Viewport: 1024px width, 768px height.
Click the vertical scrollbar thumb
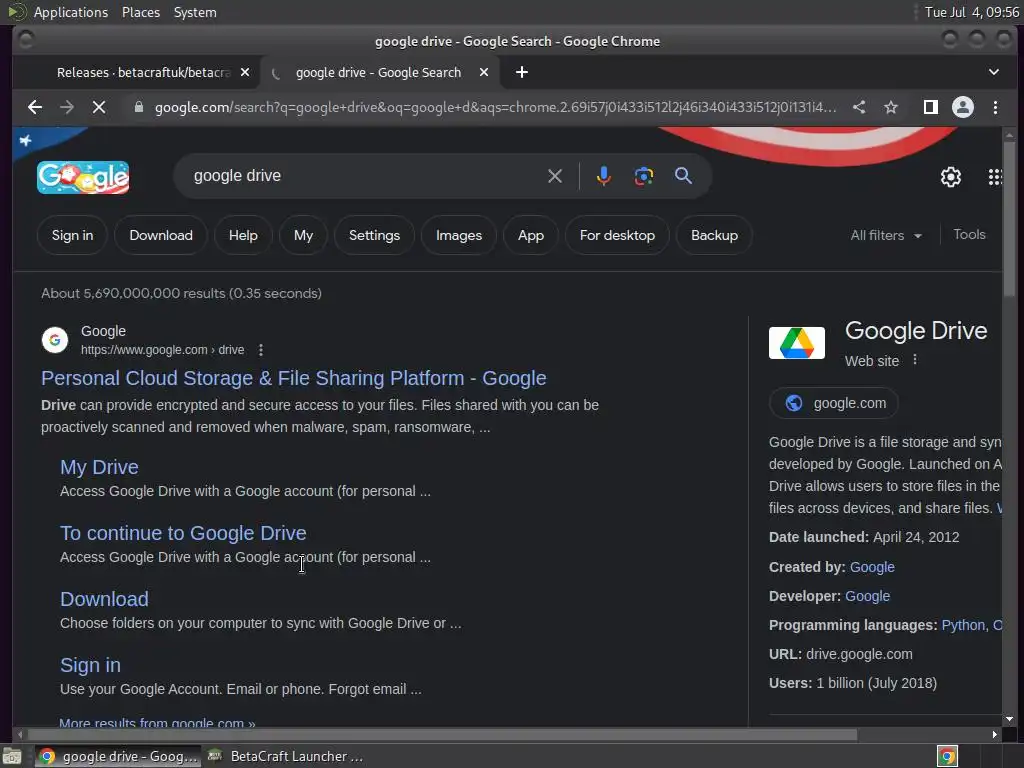click(x=1009, y=219)
